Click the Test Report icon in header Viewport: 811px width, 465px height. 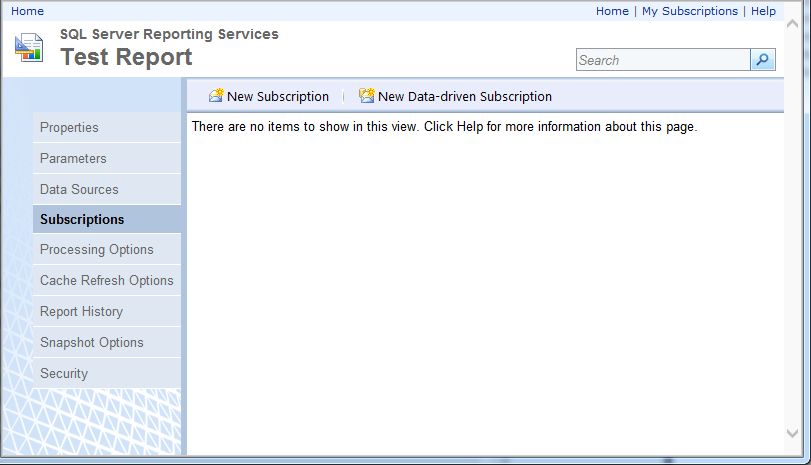(29, 48)
